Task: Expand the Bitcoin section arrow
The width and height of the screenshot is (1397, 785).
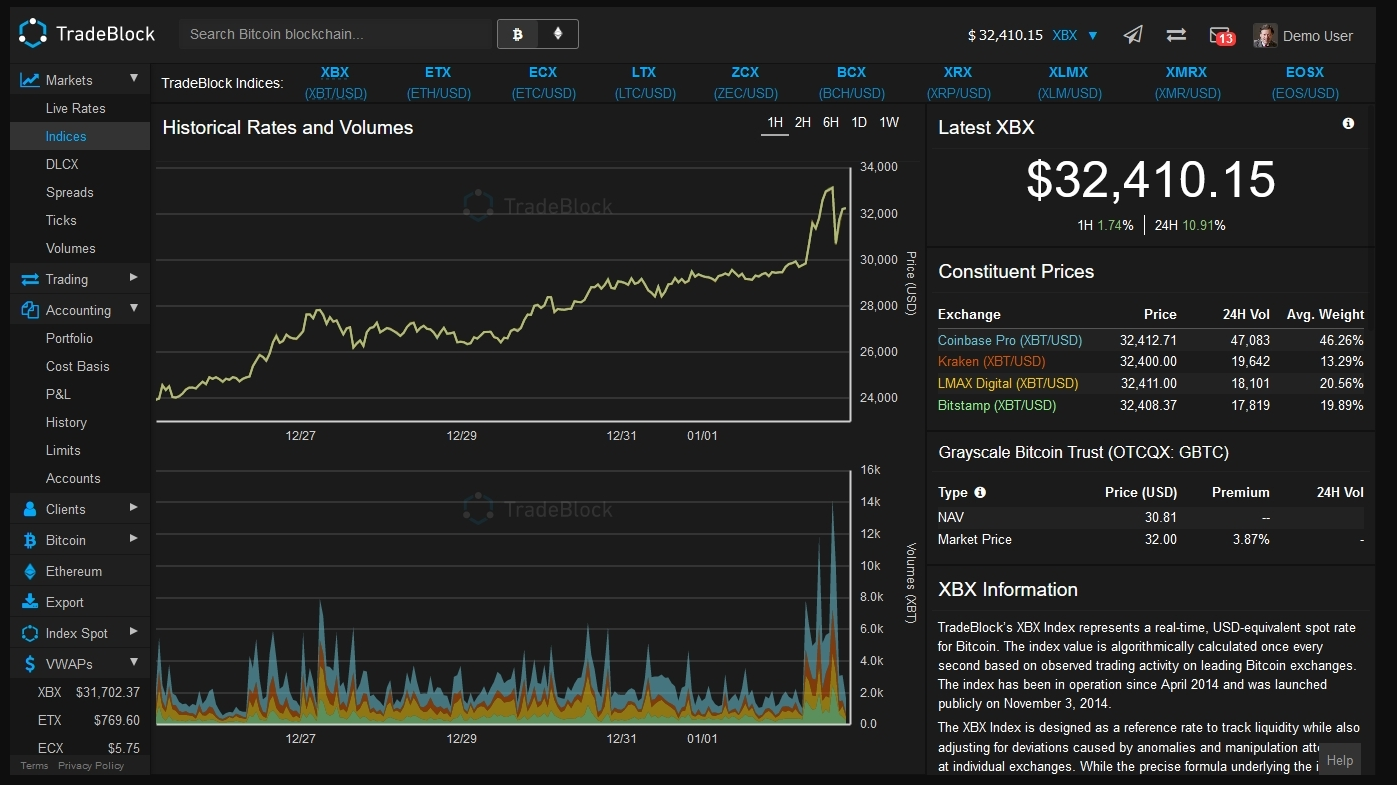Action: pyautogui.click(x=134, y=539)
